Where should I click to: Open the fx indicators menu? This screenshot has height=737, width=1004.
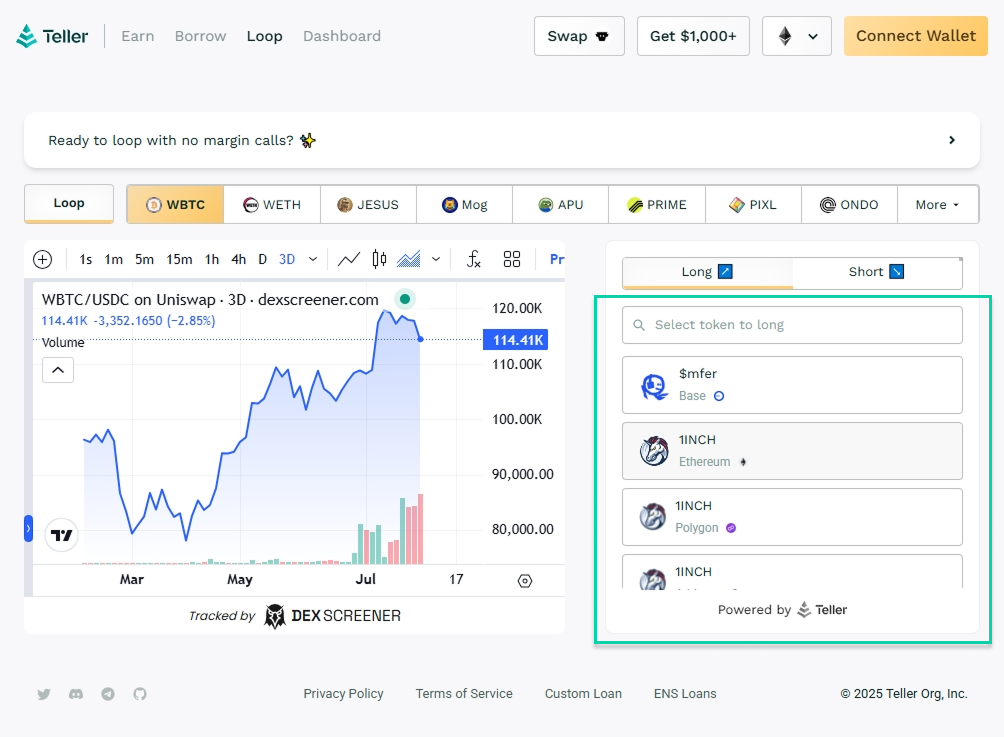[474, 259]
